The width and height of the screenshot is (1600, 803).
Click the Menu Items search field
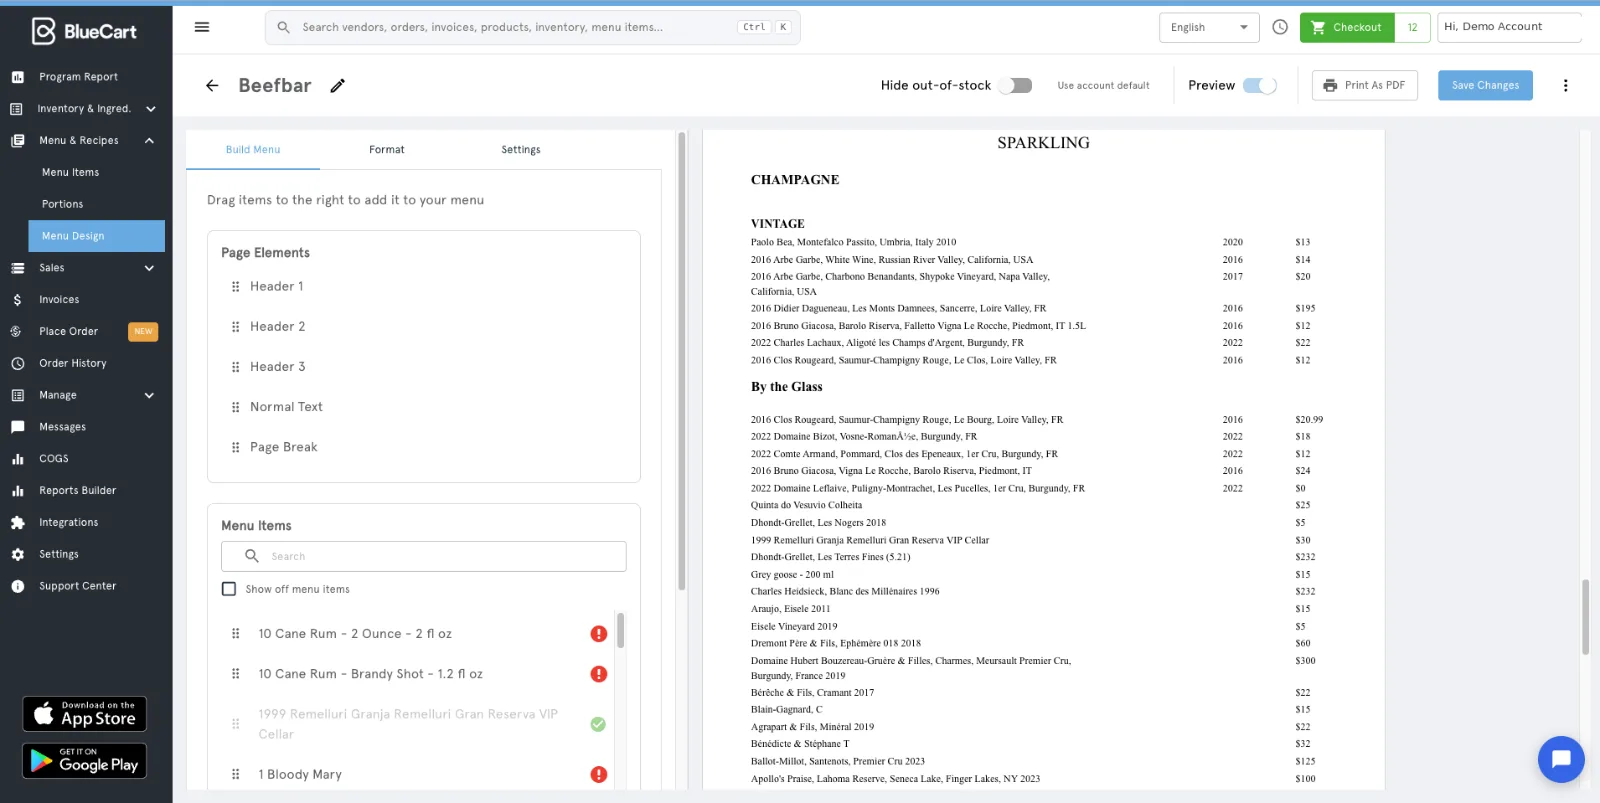click(424, 556)
